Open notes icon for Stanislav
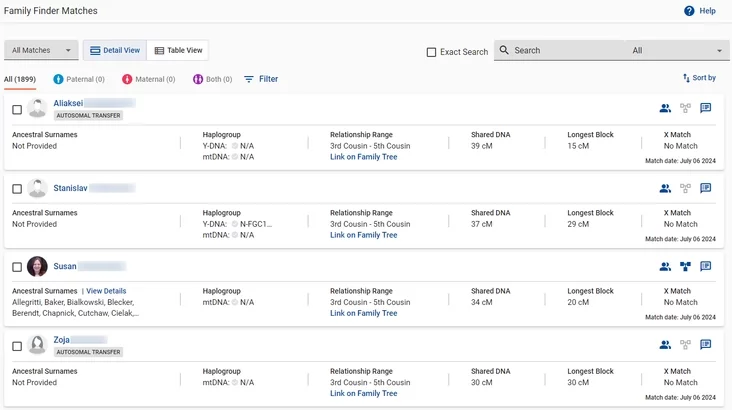Viewport: 732px width, 410px height. (705, 188)
